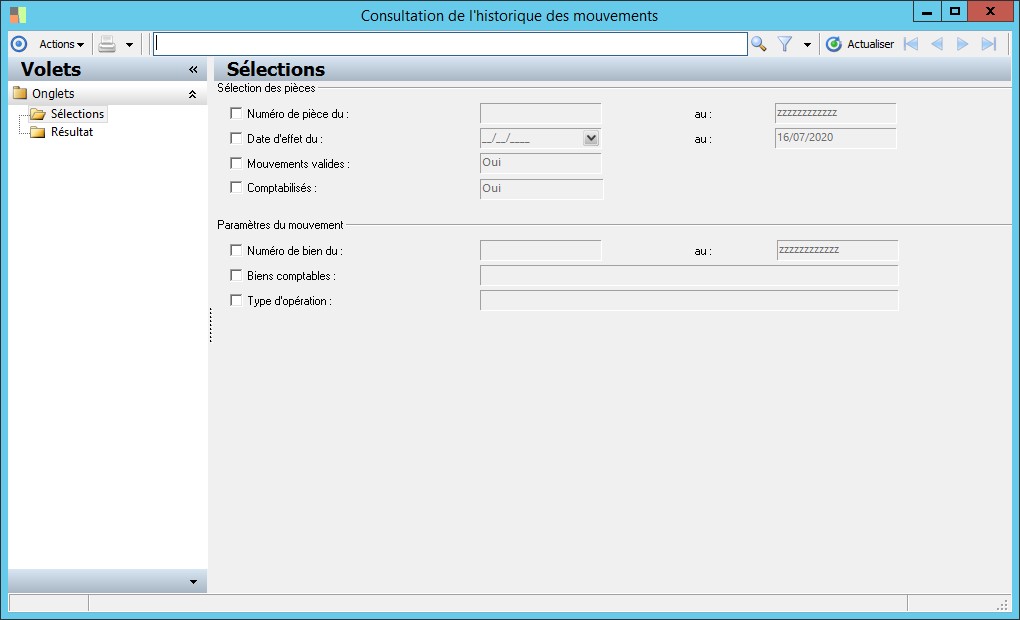
Task: Select the Sélections tree item
Action: pyautogui.click(x=77, y=114)
